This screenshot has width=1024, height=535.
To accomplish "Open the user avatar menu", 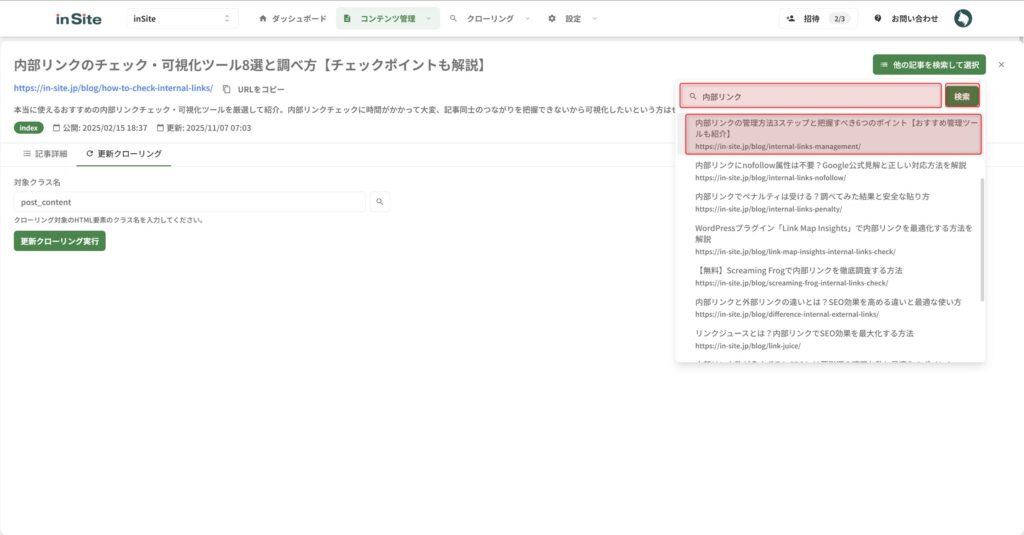I will pos(963,18).
